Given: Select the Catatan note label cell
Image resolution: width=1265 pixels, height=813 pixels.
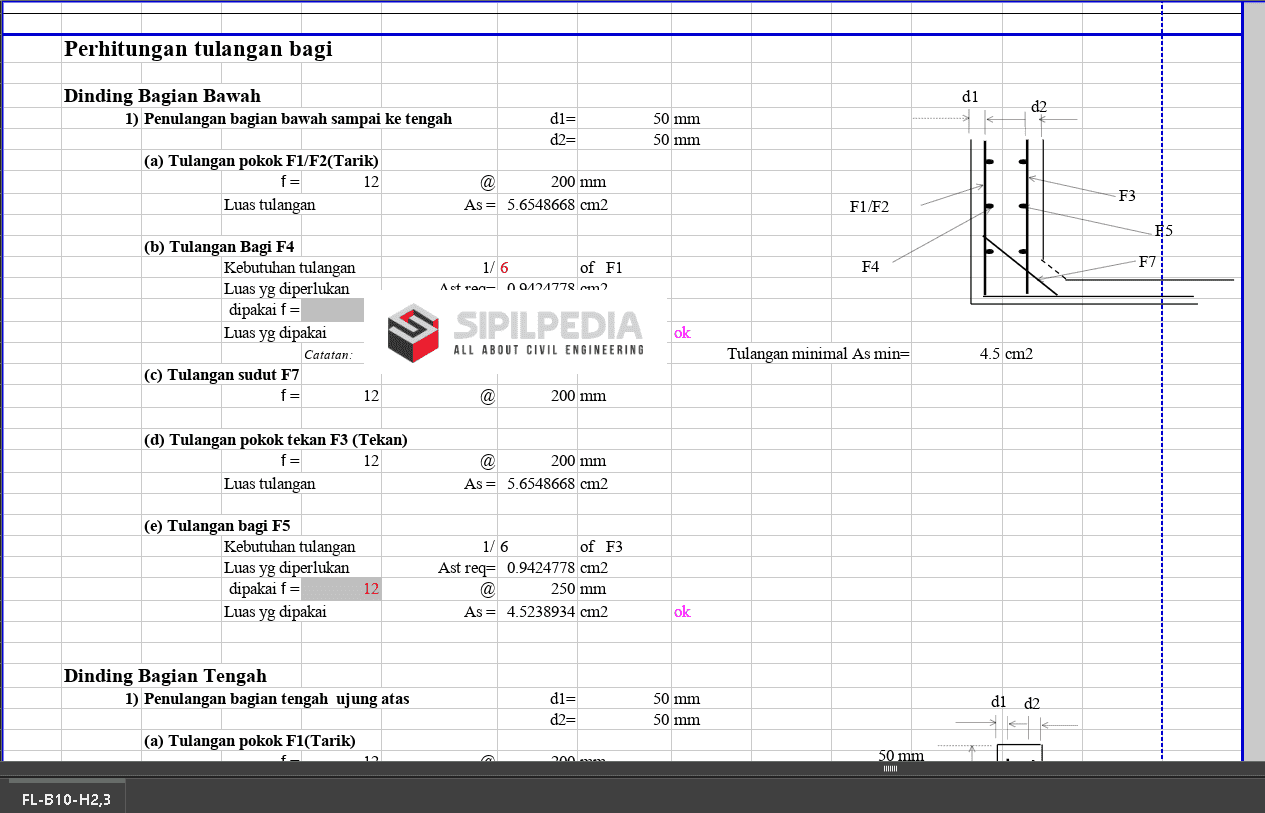Looking at the screenshot, I should point(328,354).
